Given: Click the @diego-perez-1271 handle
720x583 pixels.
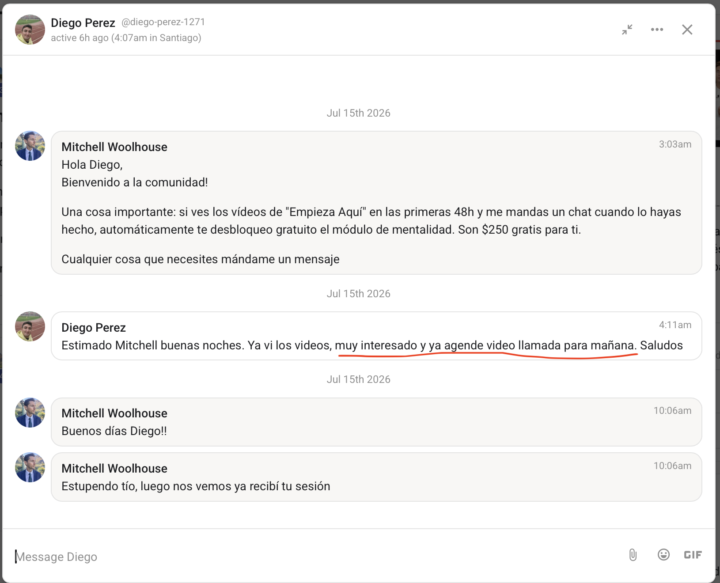Looking at the screenshot, I should pyautogui.click(x=163, y=22).
